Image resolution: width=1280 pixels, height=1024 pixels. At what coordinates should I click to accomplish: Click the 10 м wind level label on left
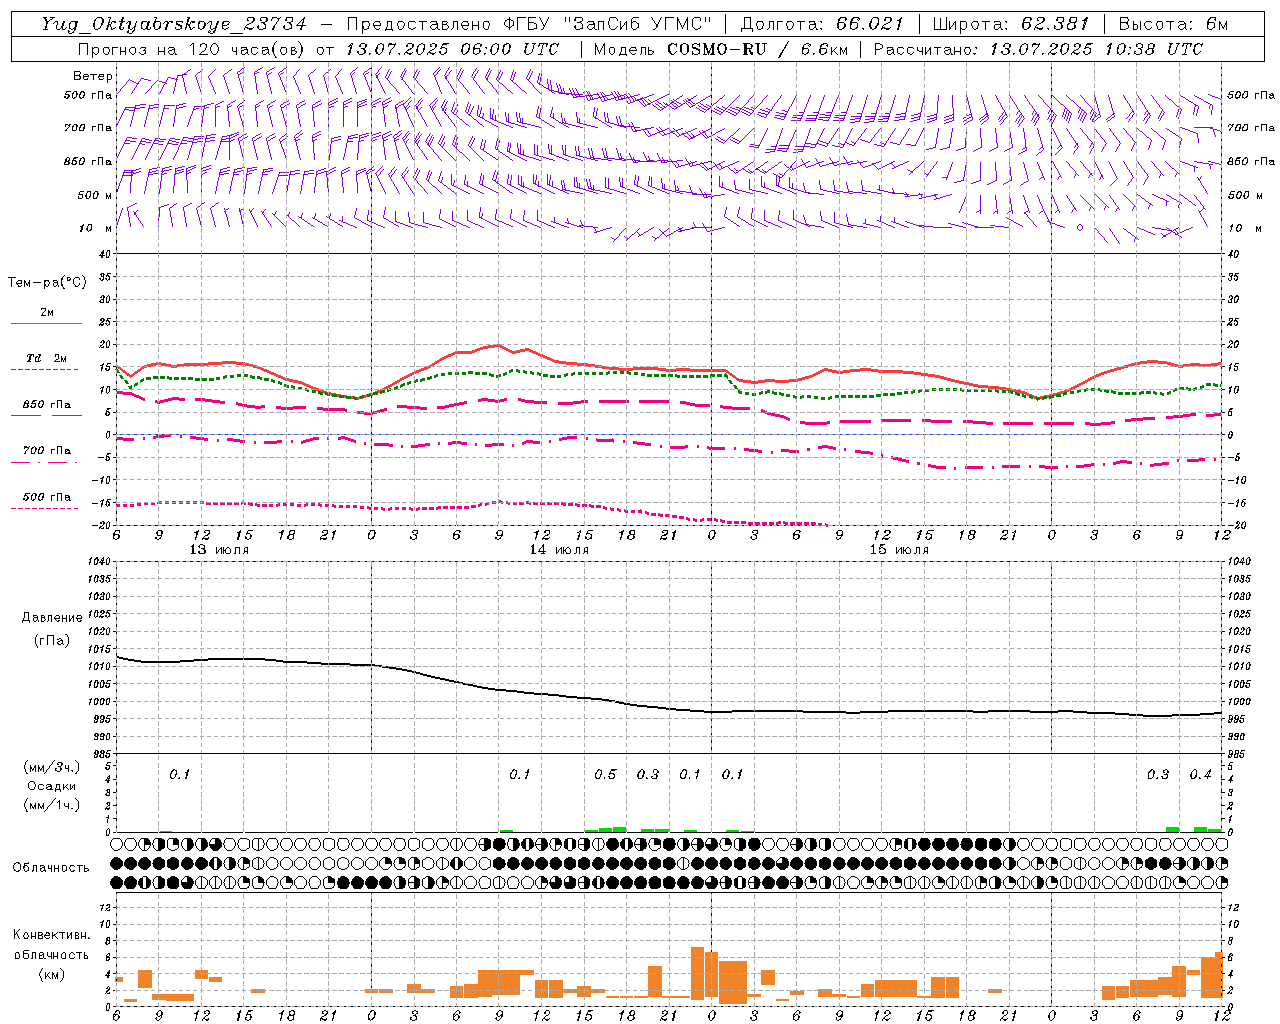(x=96, y=228)
